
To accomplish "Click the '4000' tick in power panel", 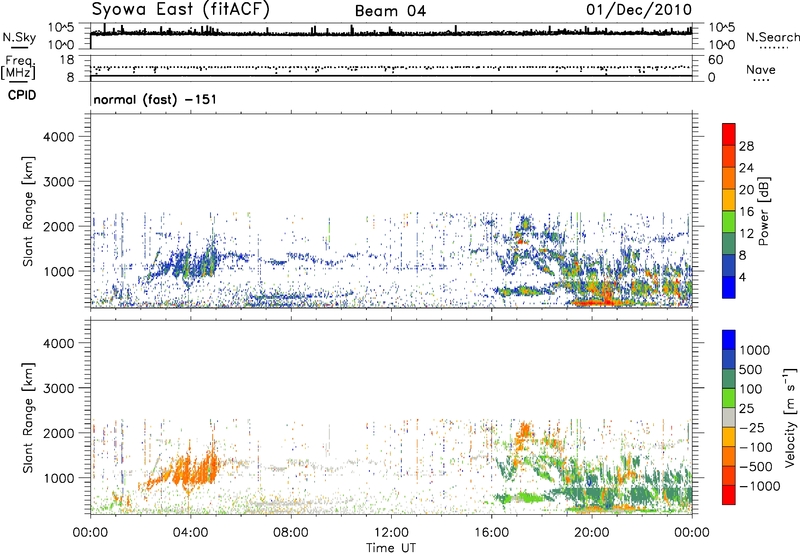I will 59,137.
